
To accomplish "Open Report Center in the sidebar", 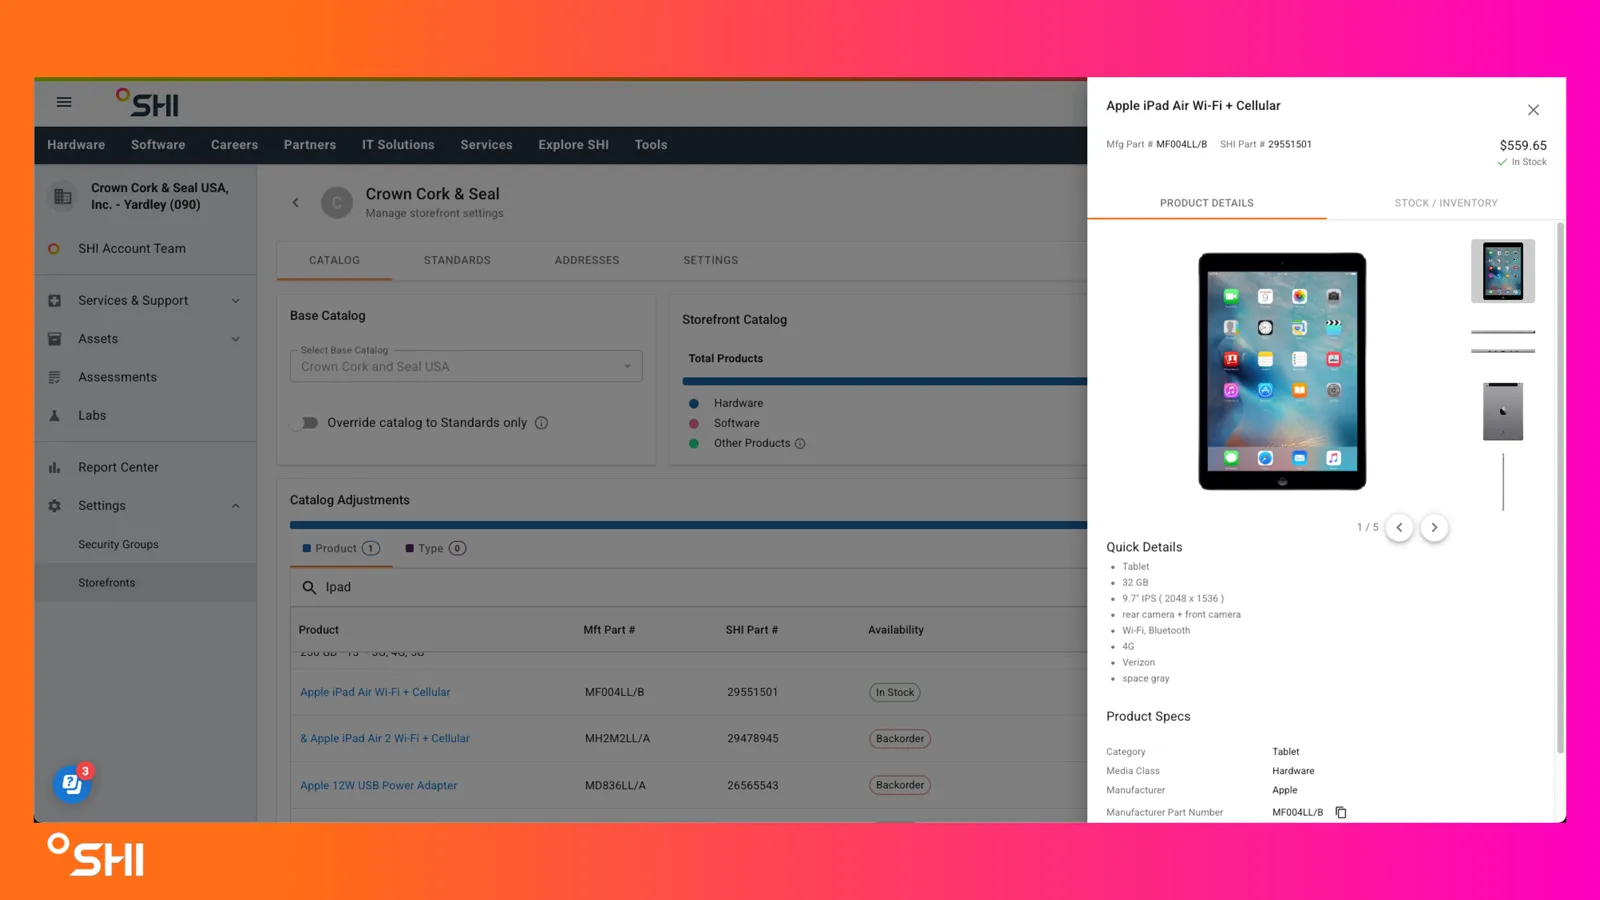I will [118, 468].
